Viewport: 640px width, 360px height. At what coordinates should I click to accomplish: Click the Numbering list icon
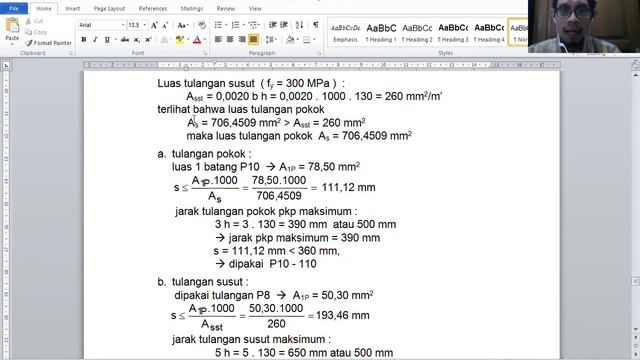236,25
